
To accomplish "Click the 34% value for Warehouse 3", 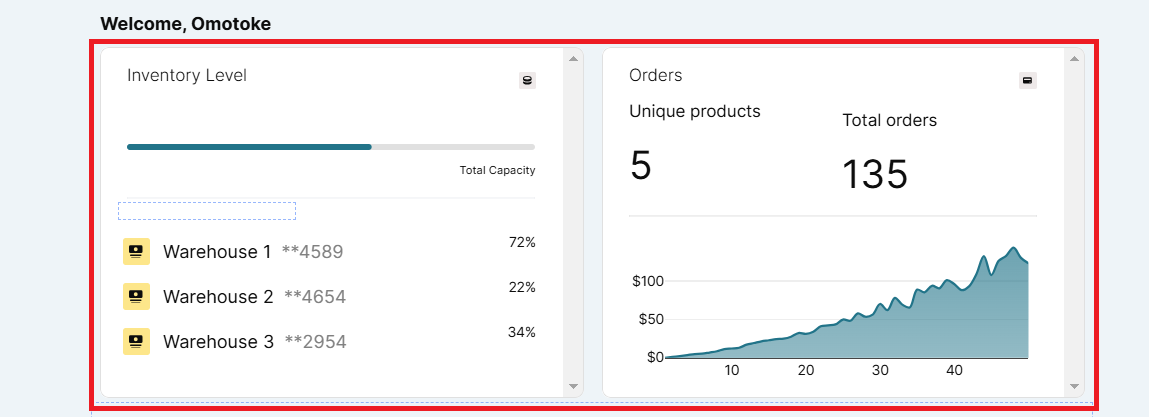I will click(522, 332).
